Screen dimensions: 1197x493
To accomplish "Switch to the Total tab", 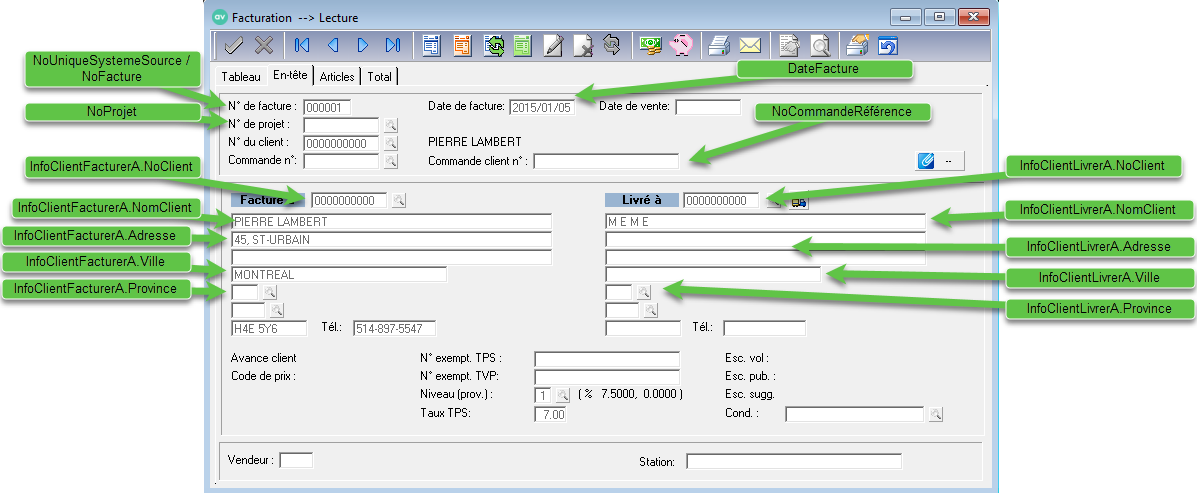I will [x=379, y=76].
